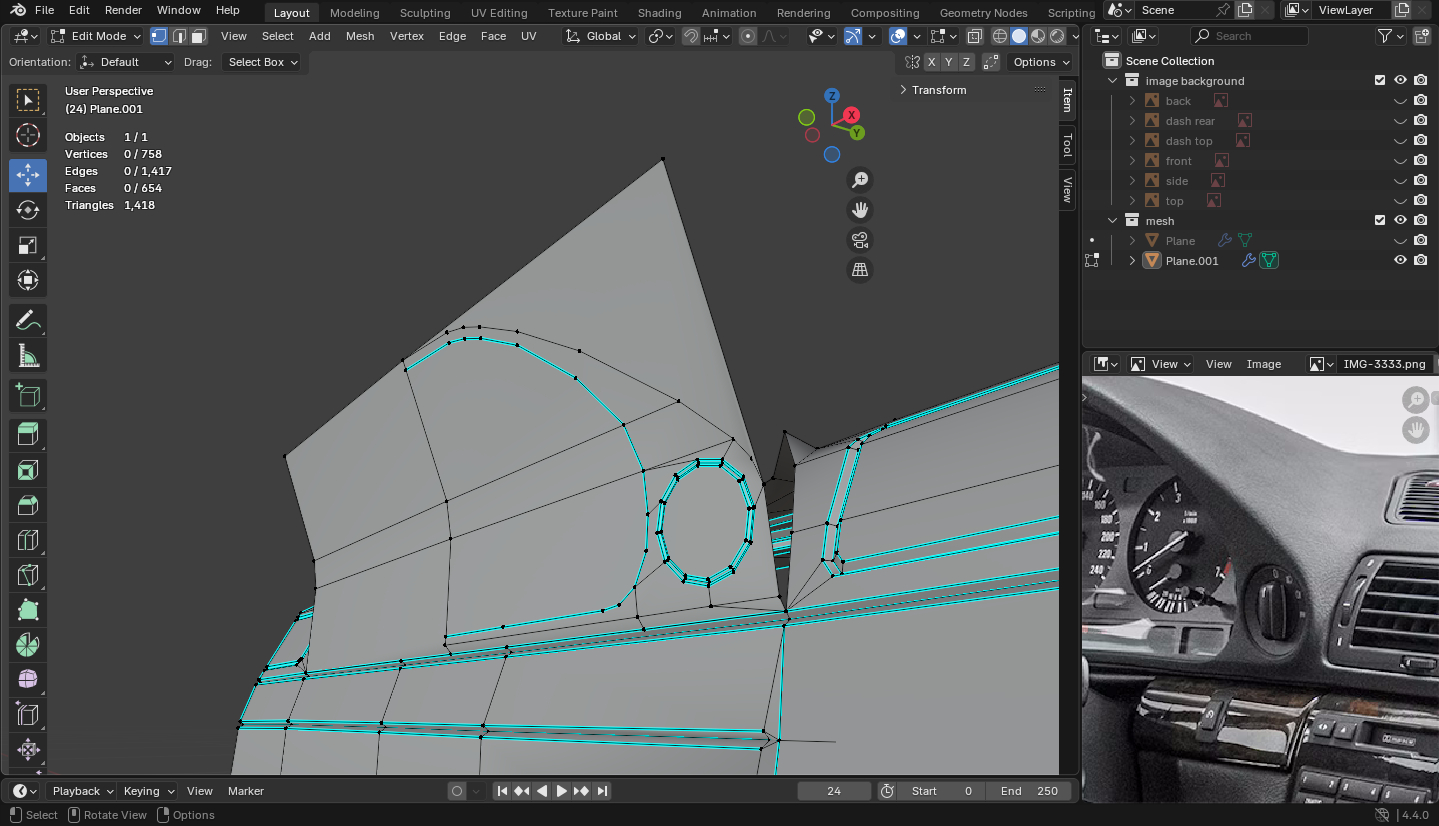Choose the Add Cube tool

click(28, 395)
